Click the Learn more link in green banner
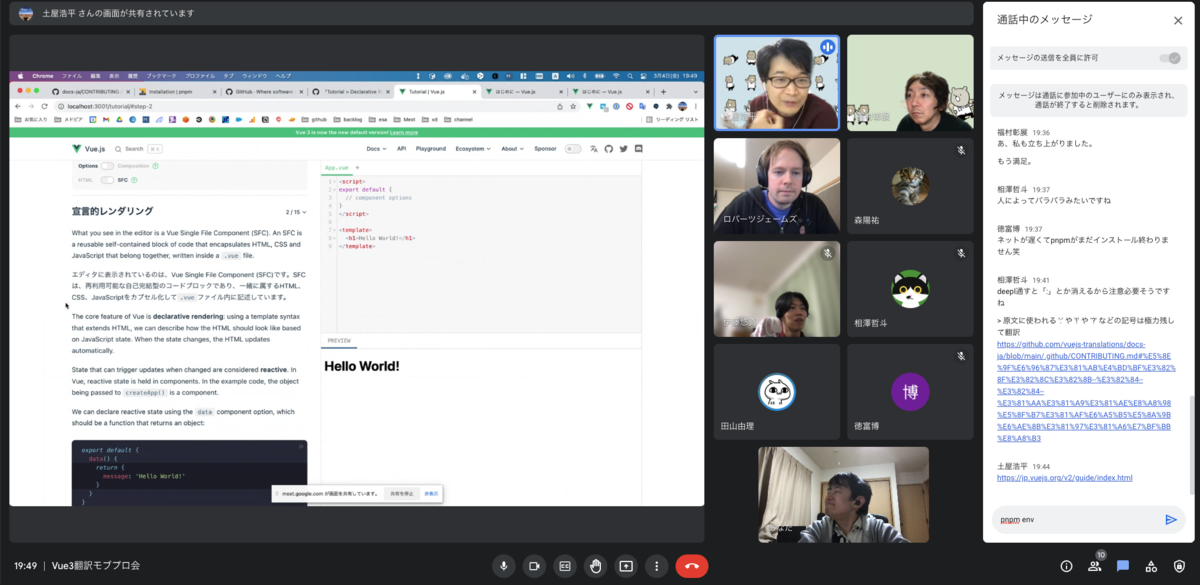The height and width of the screenshot is (585, 1200). point(404,132)
